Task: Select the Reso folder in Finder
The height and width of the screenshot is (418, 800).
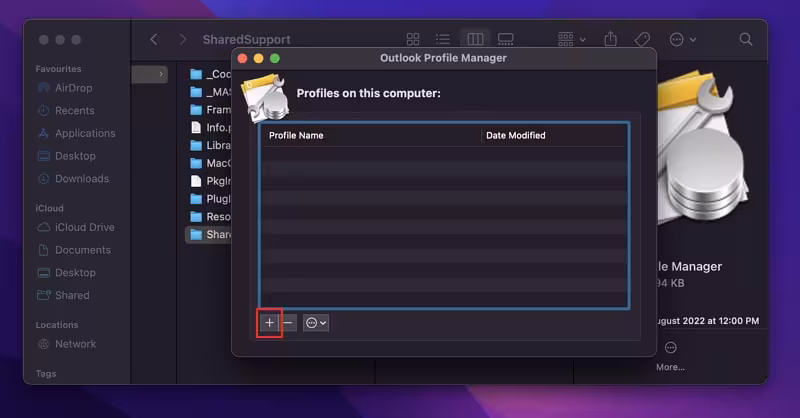Action: click(210, 217)
